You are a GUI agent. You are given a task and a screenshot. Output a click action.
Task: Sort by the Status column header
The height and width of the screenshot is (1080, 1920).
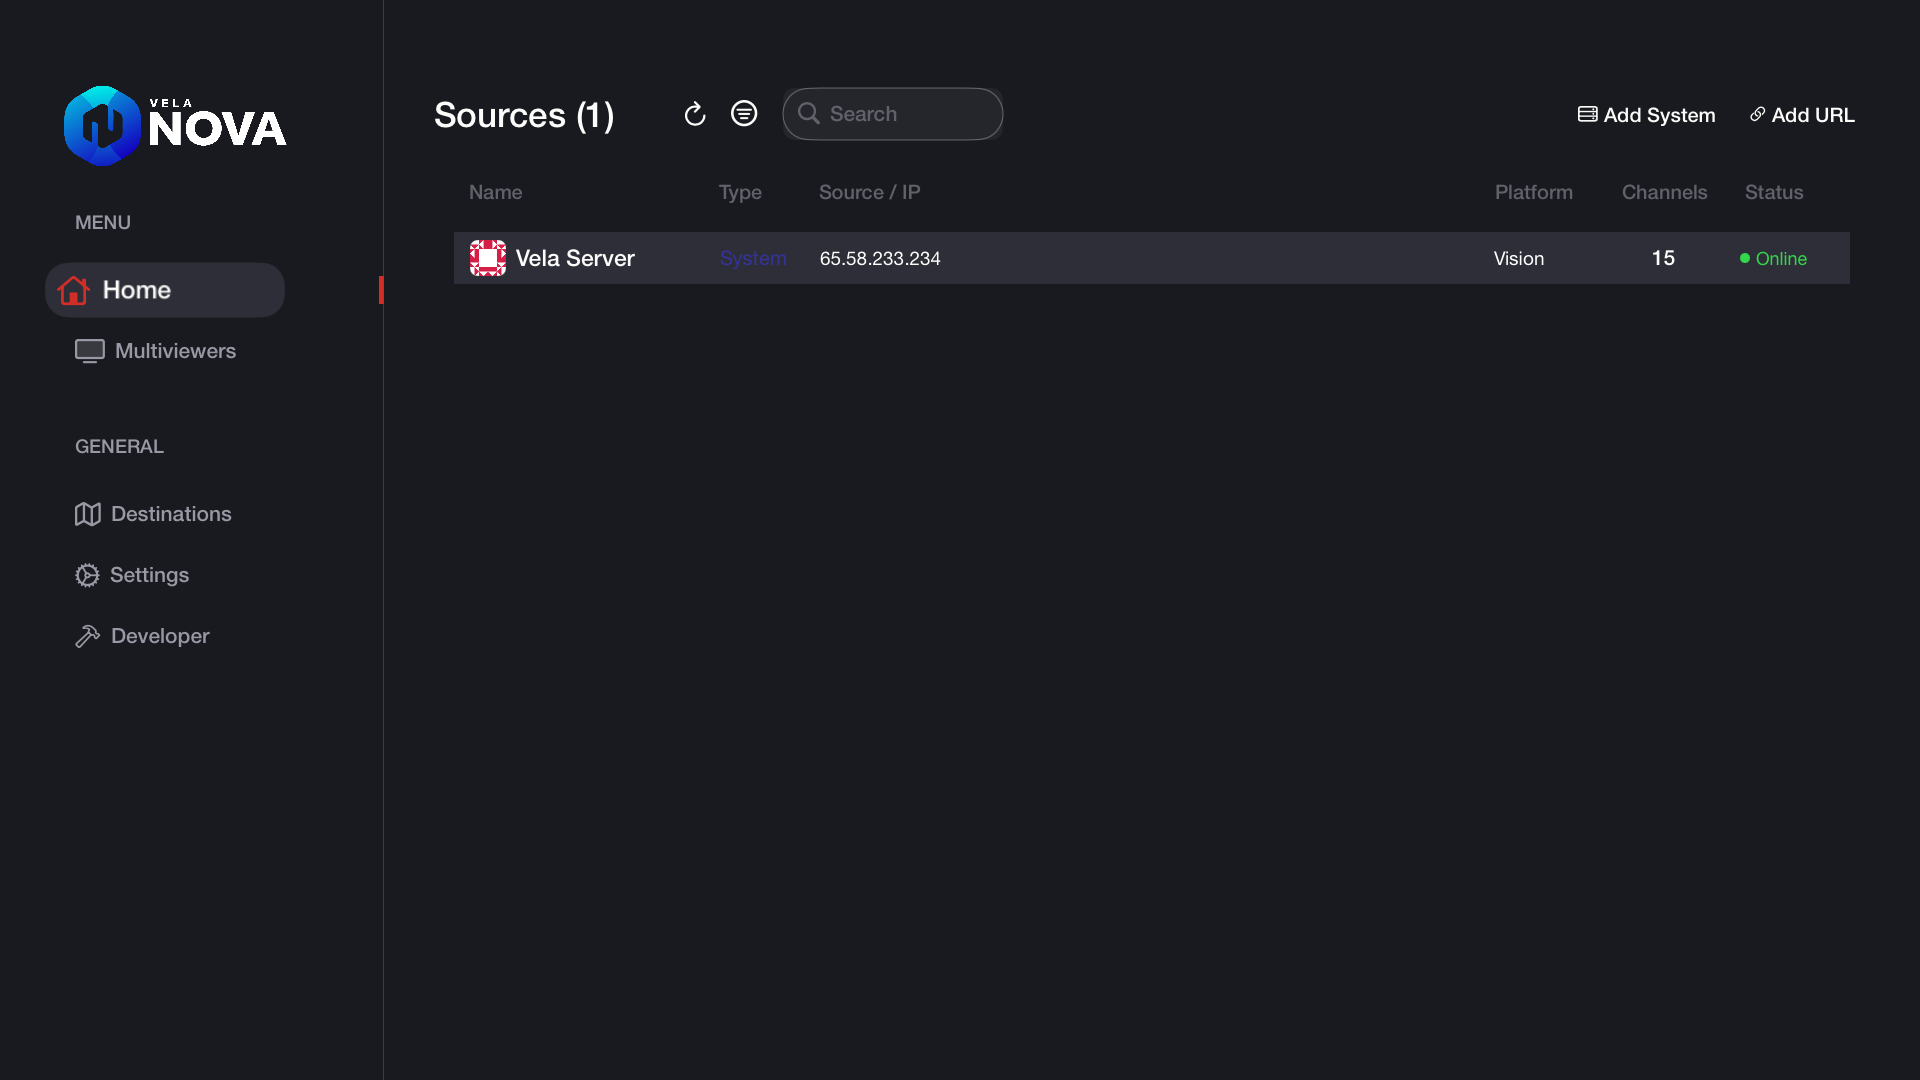(1774, 192)
